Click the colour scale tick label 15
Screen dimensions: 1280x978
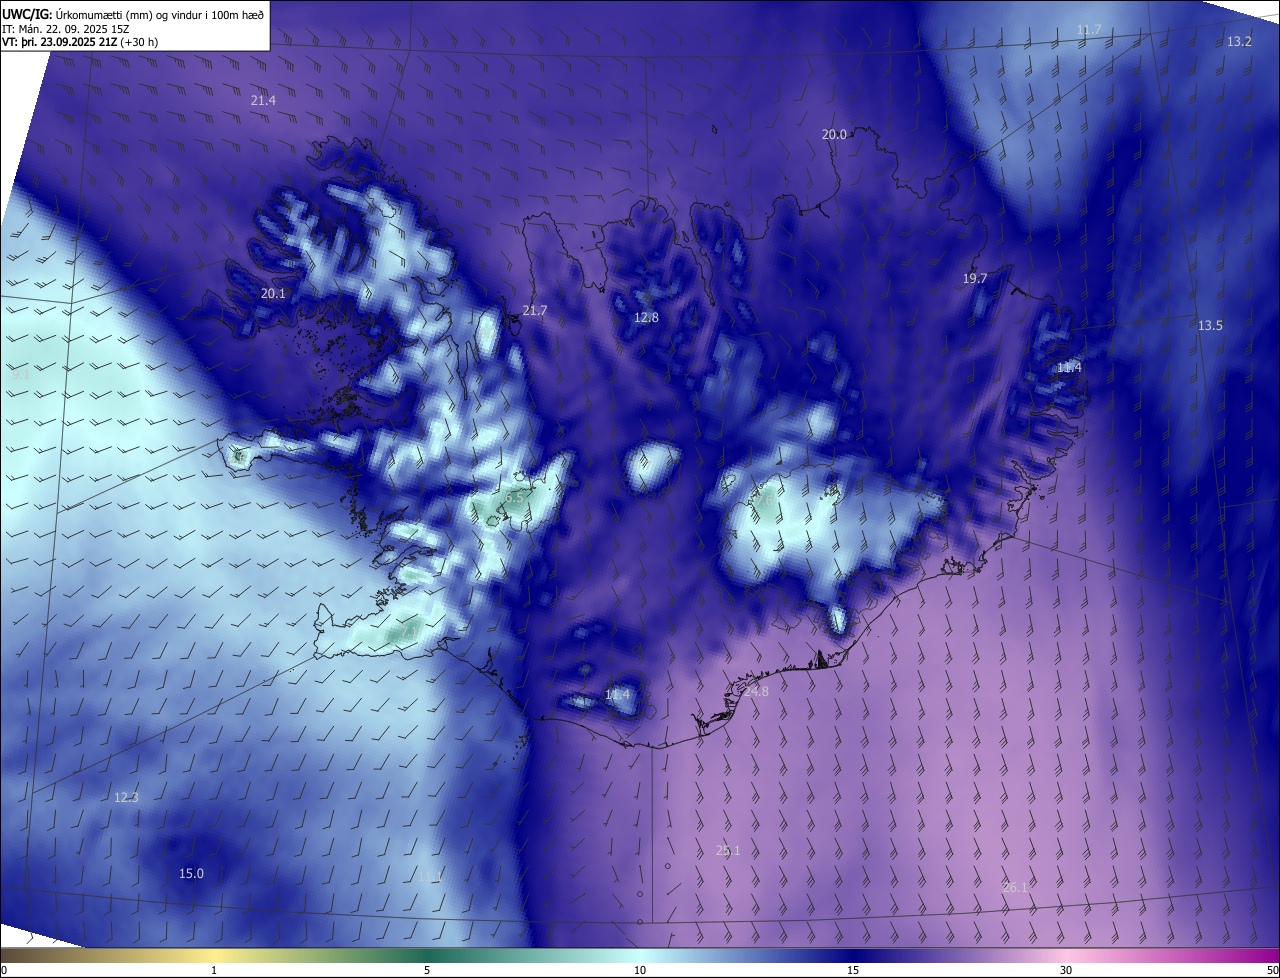[x=853, y=970]
